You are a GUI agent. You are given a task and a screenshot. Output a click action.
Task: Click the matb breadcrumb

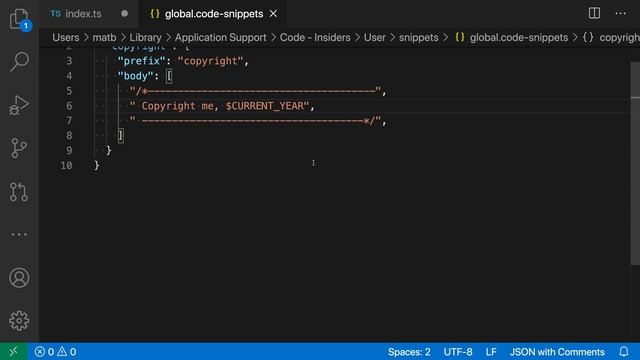[x=104, y=38]
